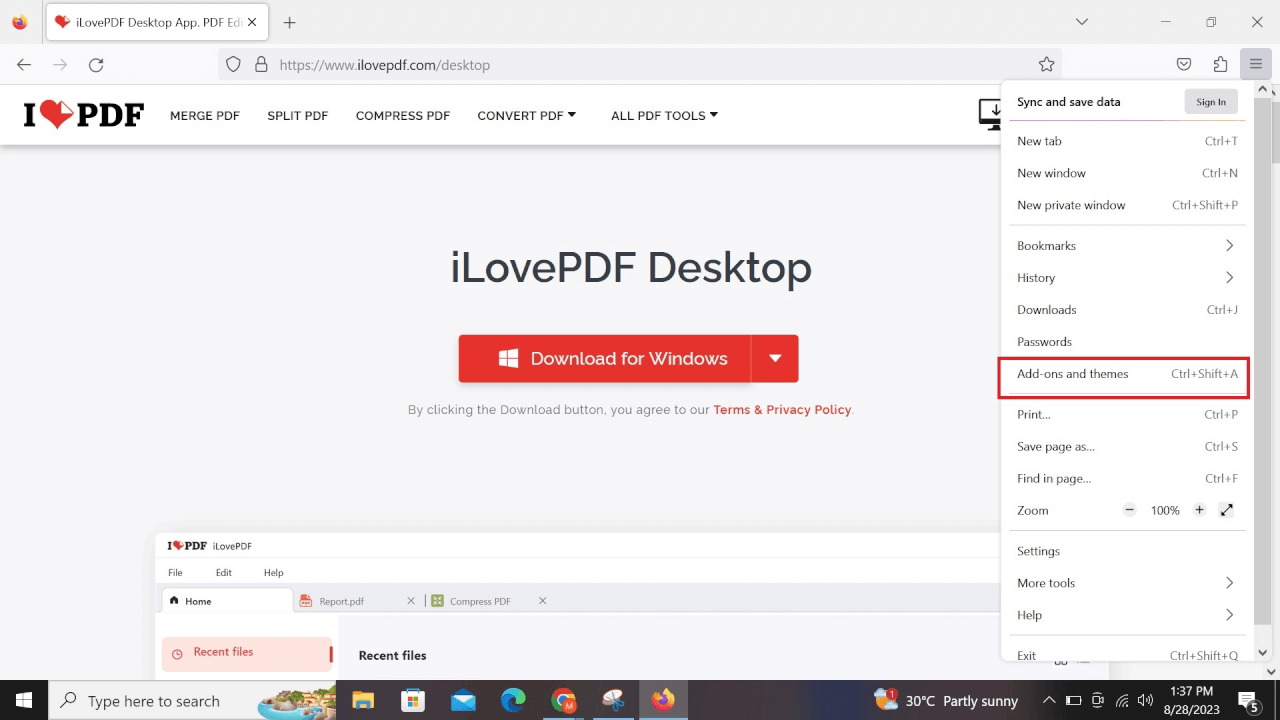This screenshot has width=1280, height=720.
Task: Click the desktop download icon in the site header
Action: coord(990,114)
